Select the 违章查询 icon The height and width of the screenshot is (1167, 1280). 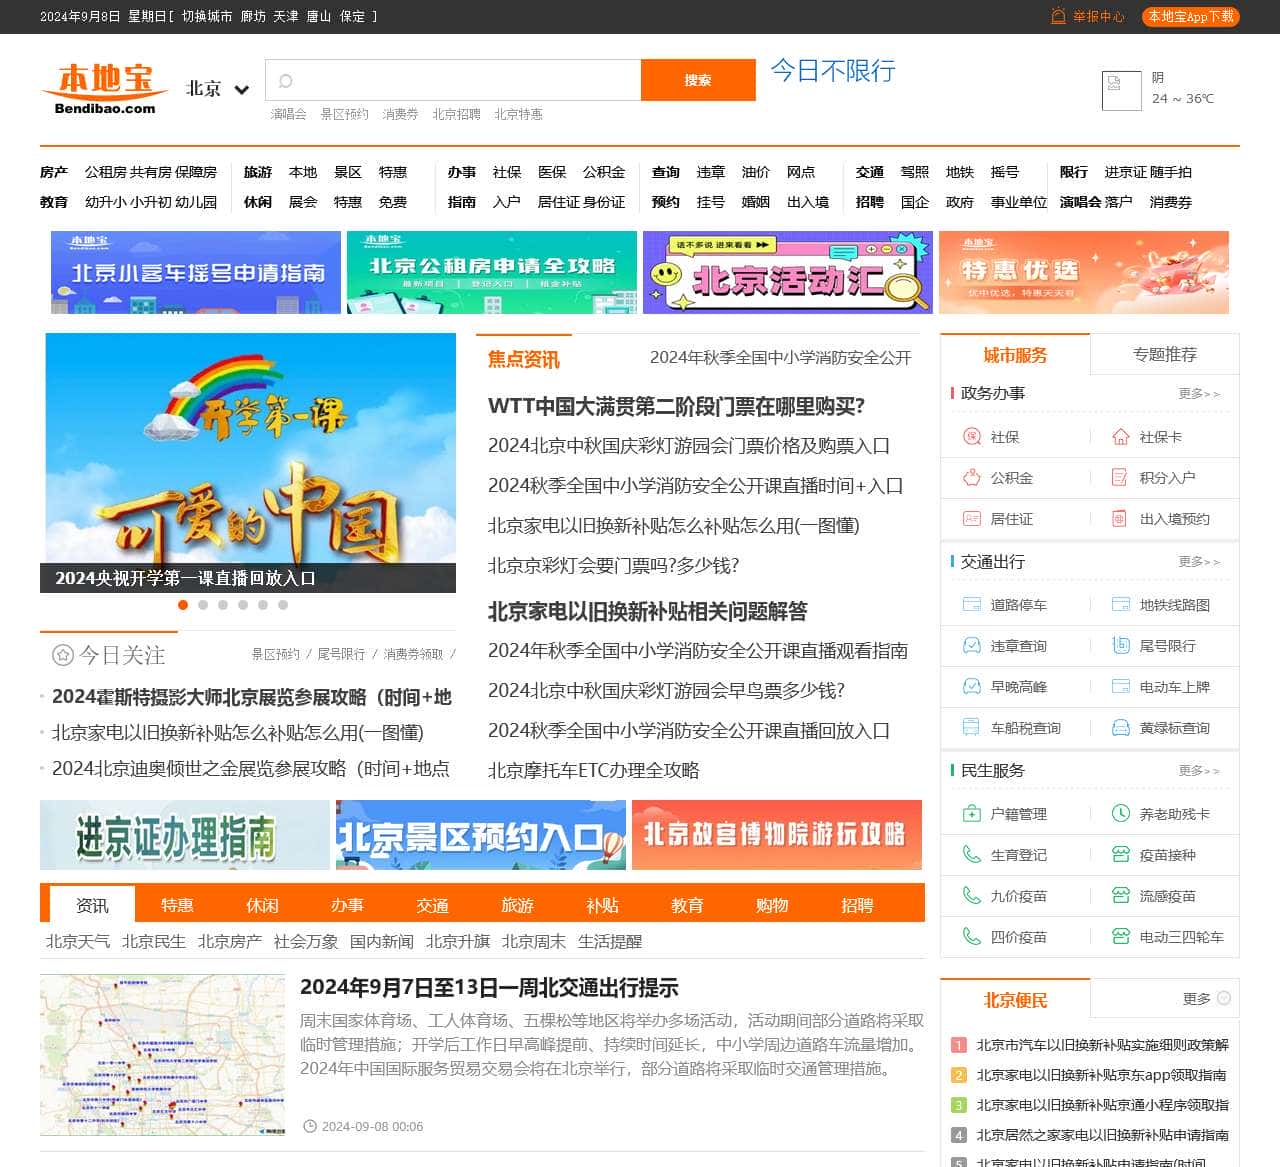click(971, 646)
